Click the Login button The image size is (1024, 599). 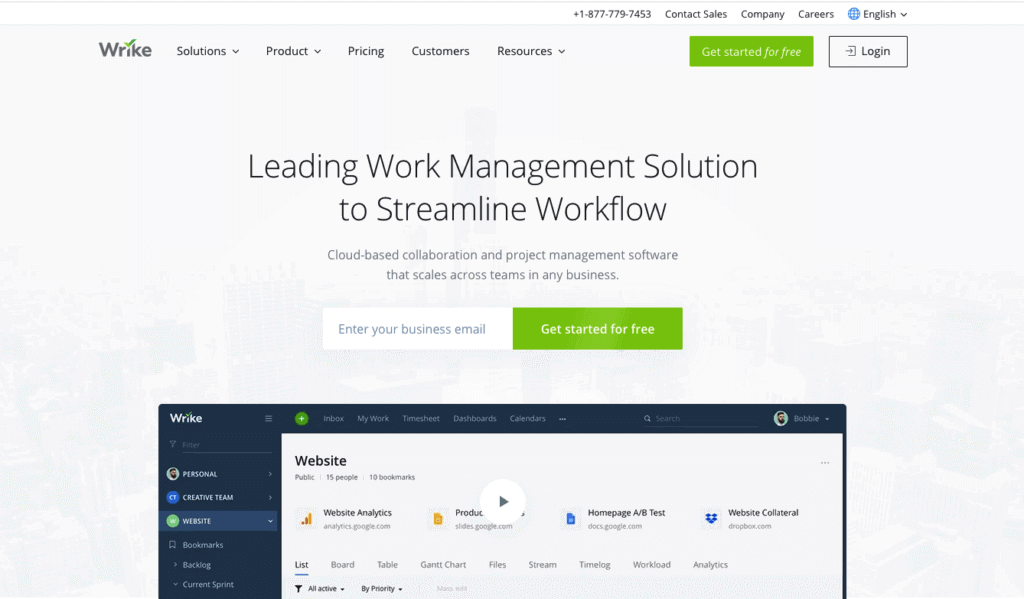868,52
